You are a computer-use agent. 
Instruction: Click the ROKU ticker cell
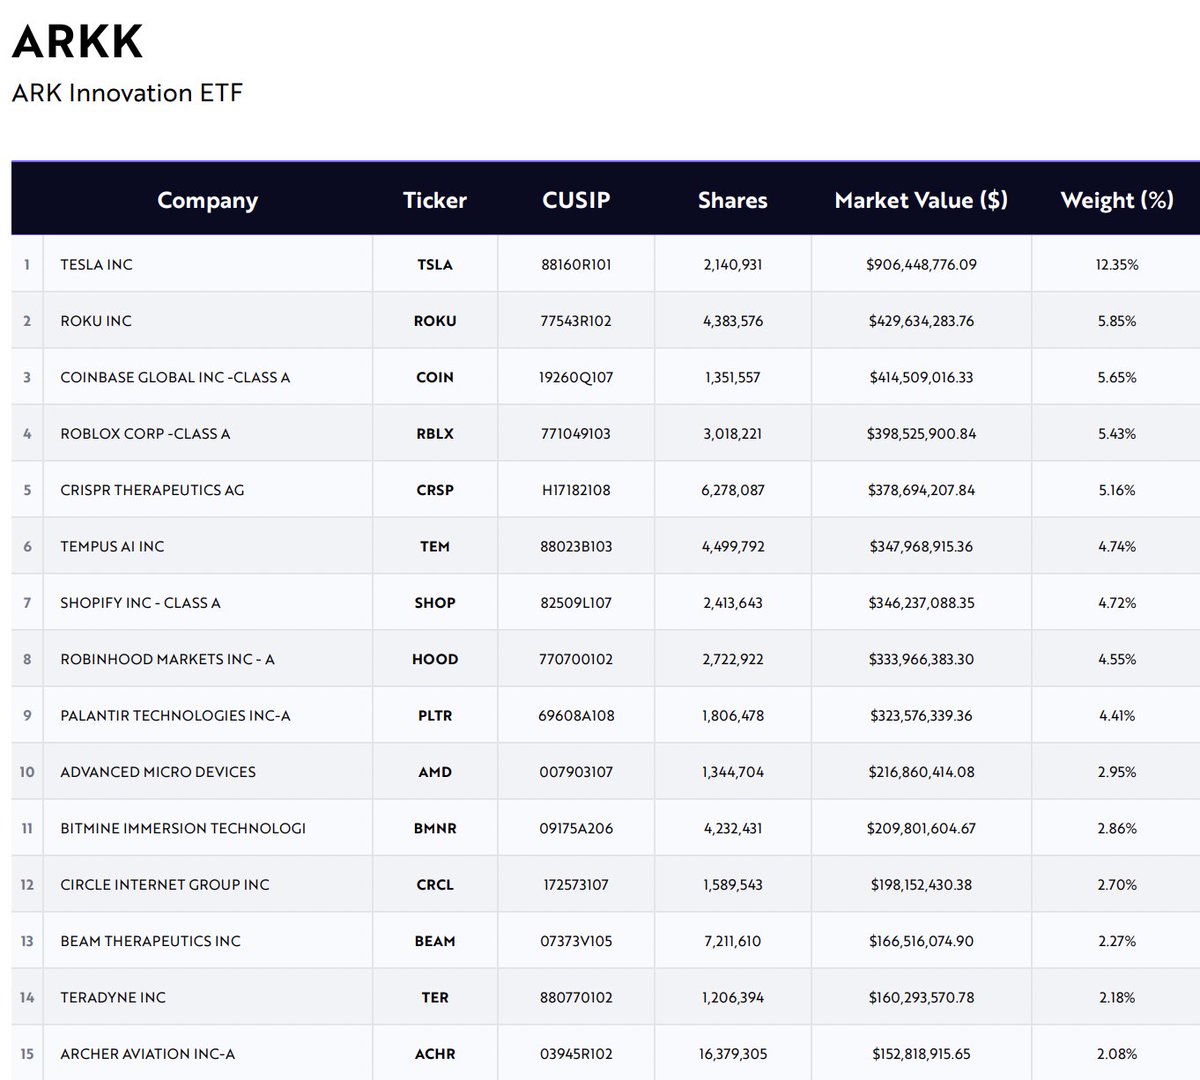point(435,321)
